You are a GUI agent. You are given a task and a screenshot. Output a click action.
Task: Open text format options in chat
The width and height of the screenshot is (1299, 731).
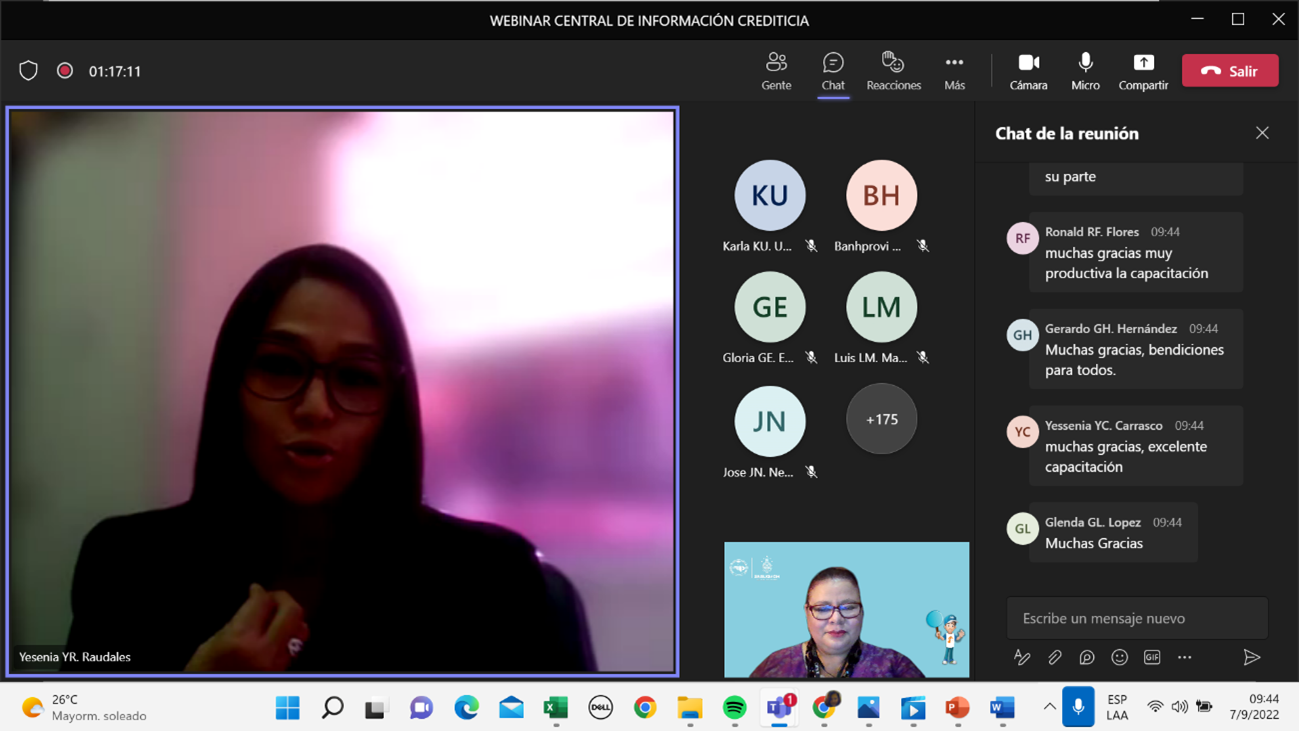1021,657
